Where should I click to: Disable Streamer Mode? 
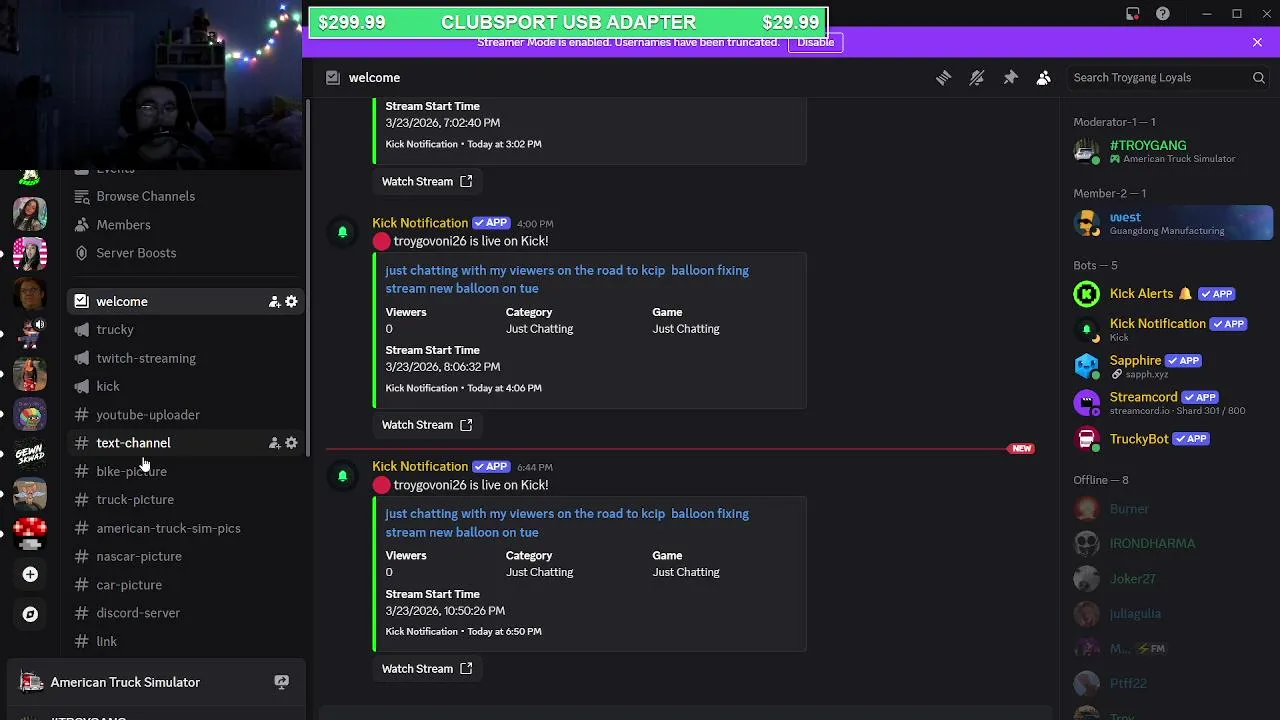[x=815, y=42]
